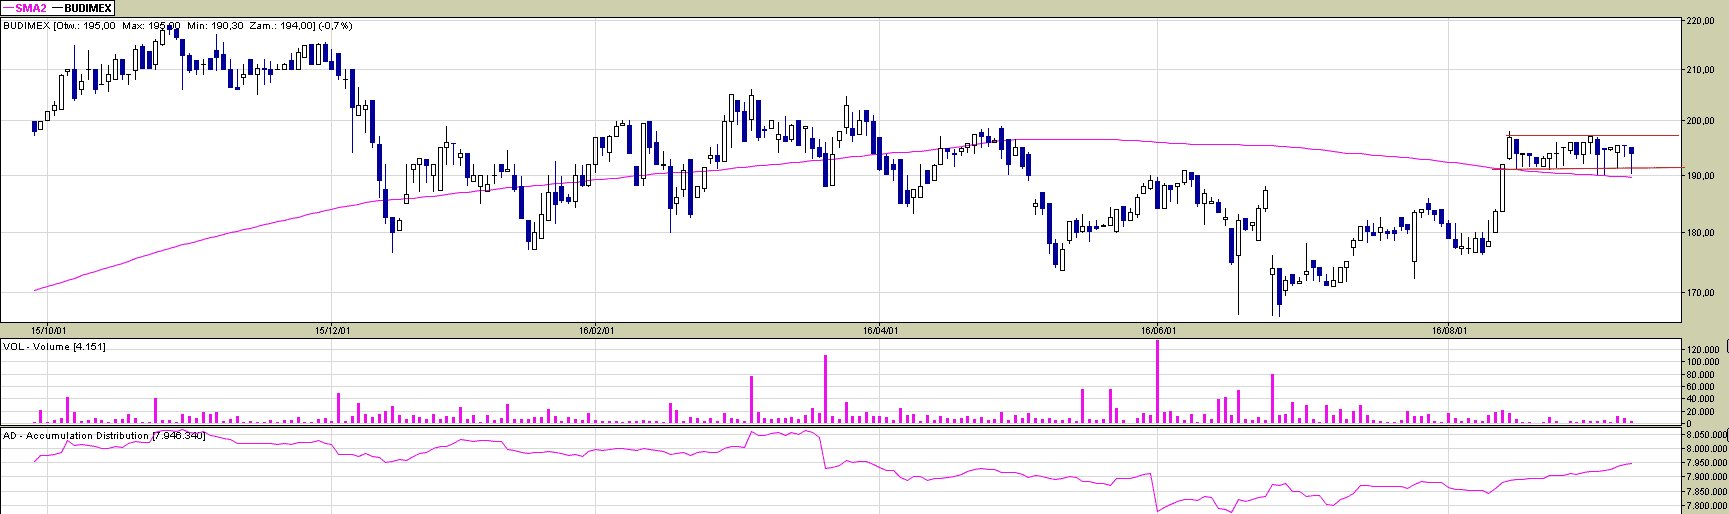
Task: Click the 15/10/01 date axis marker
Action: pos(48,329)
